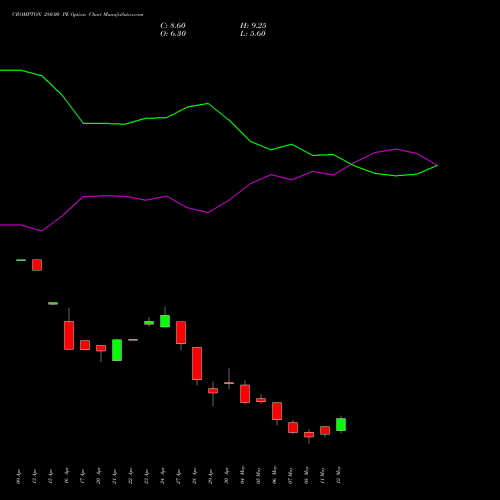The height and width of the screenshot is (500, 500).
Task: Click the low value L: 5.60
Action: click(253, 34)
